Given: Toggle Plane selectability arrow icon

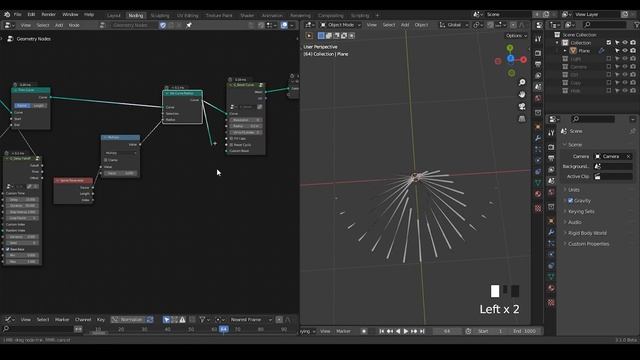Looking at the screenshot, I should point(617,51).
